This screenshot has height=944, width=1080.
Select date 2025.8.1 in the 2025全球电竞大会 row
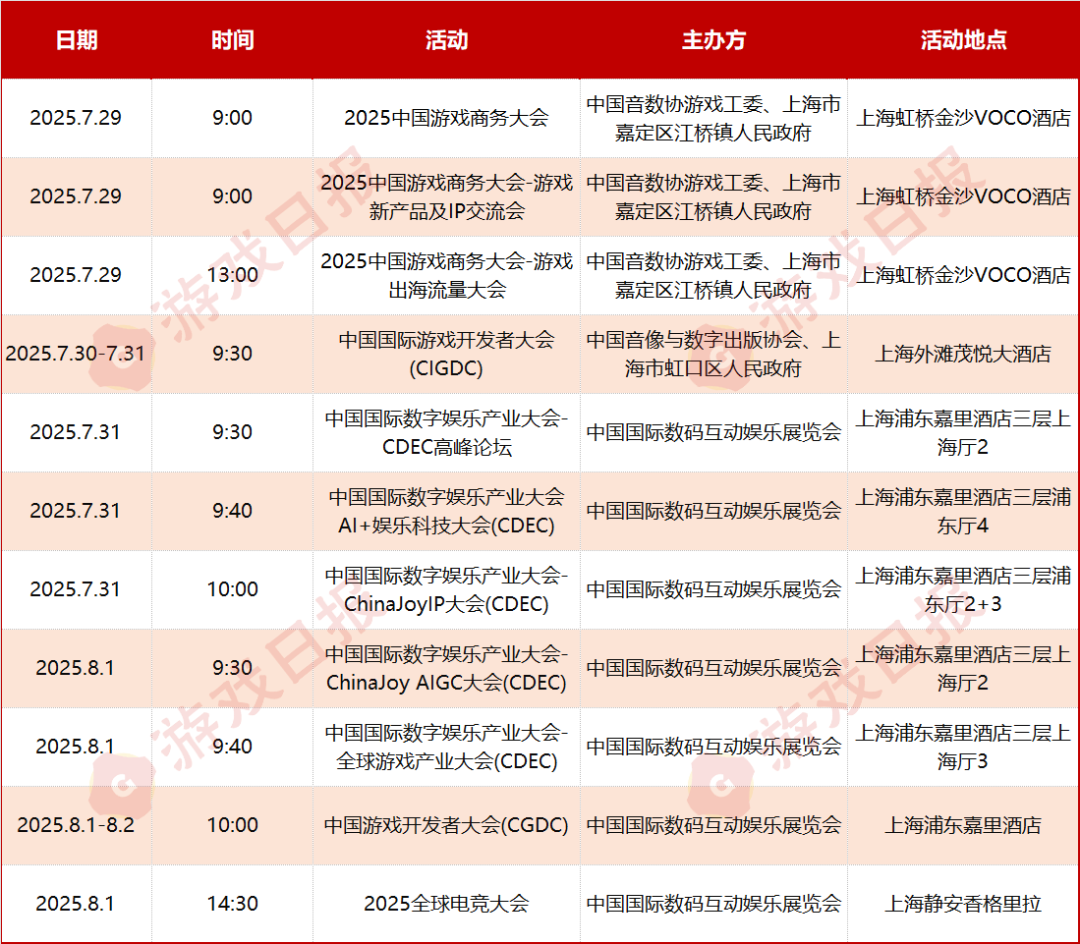coord(76,903)
